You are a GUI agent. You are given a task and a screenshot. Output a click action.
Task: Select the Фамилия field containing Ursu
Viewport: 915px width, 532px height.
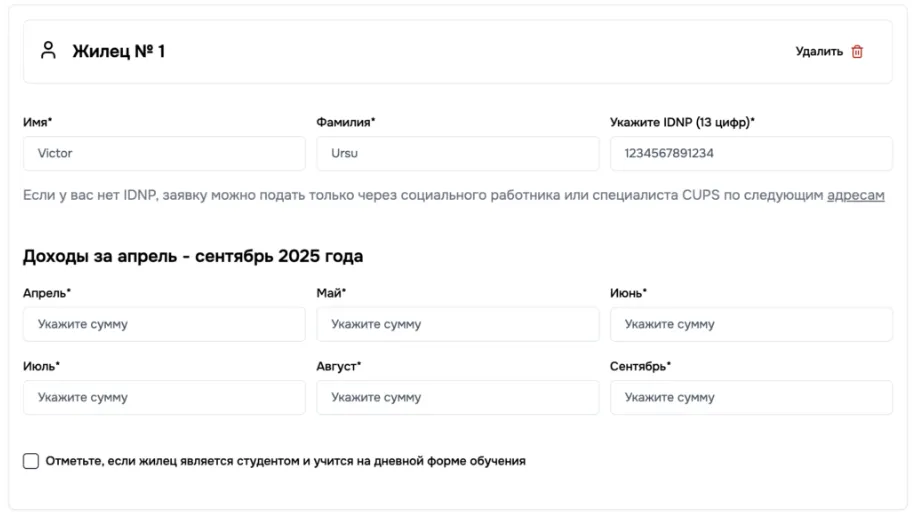457,154
